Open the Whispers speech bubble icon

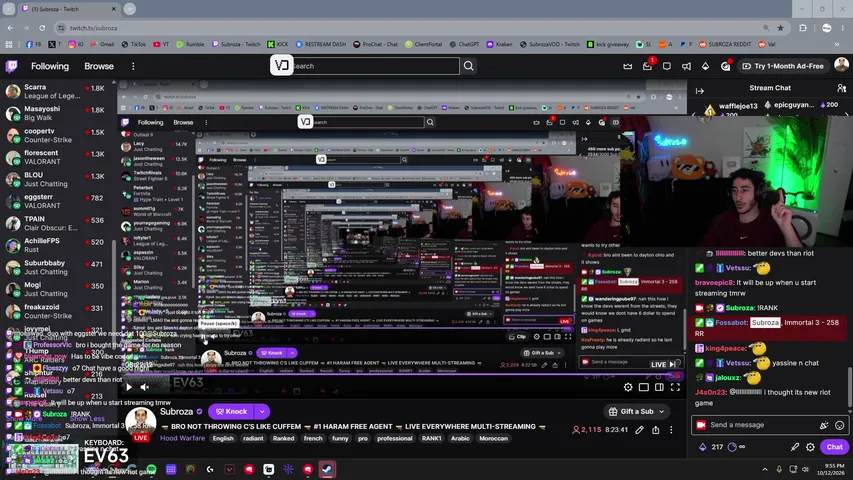coord(667,66)
